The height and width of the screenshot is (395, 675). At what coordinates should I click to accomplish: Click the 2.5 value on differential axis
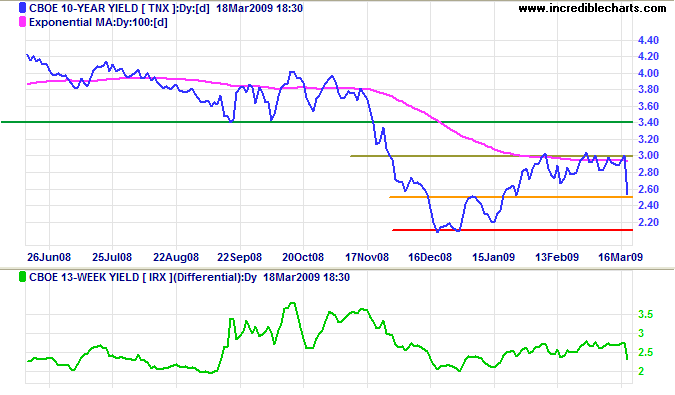click(x=645, y=352)
